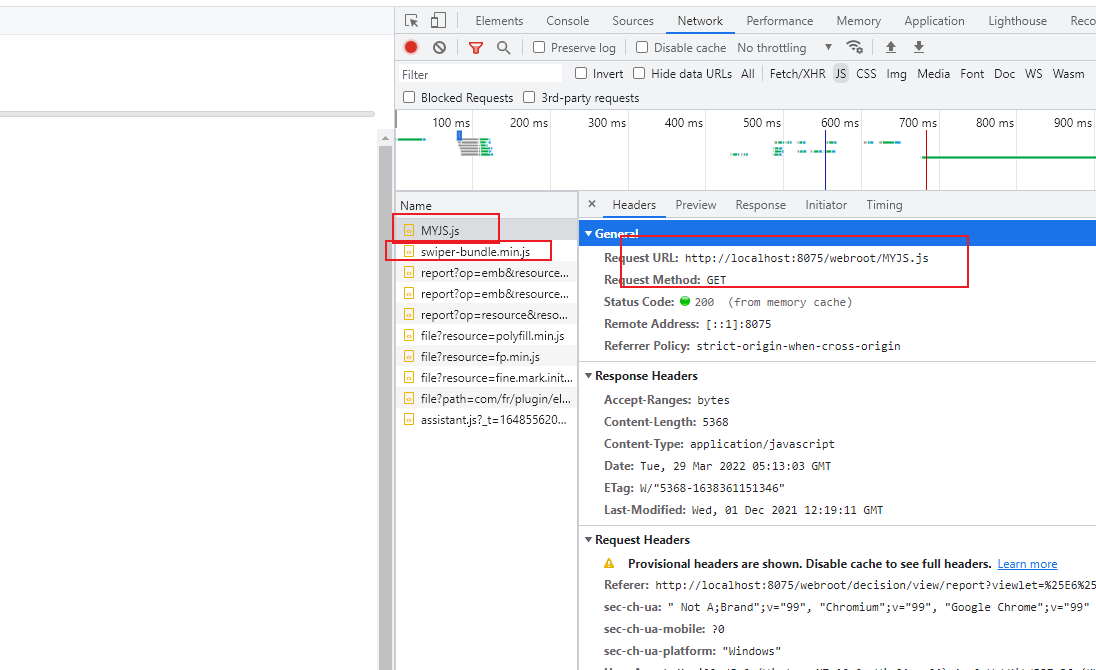Switch to the Console tab
Viewport: 1096px width, 670px height.
(x=568, y=21)
